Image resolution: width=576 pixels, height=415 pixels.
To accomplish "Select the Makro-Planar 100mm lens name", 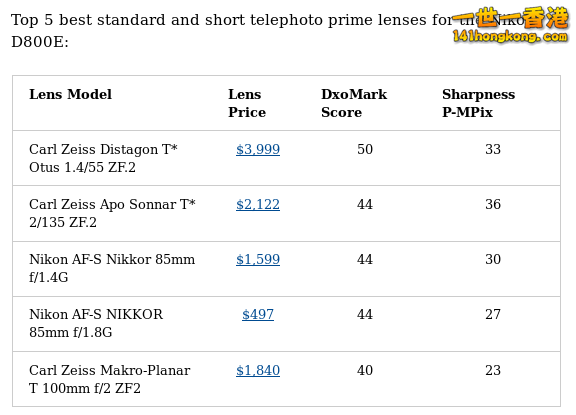I will (110, 379).
